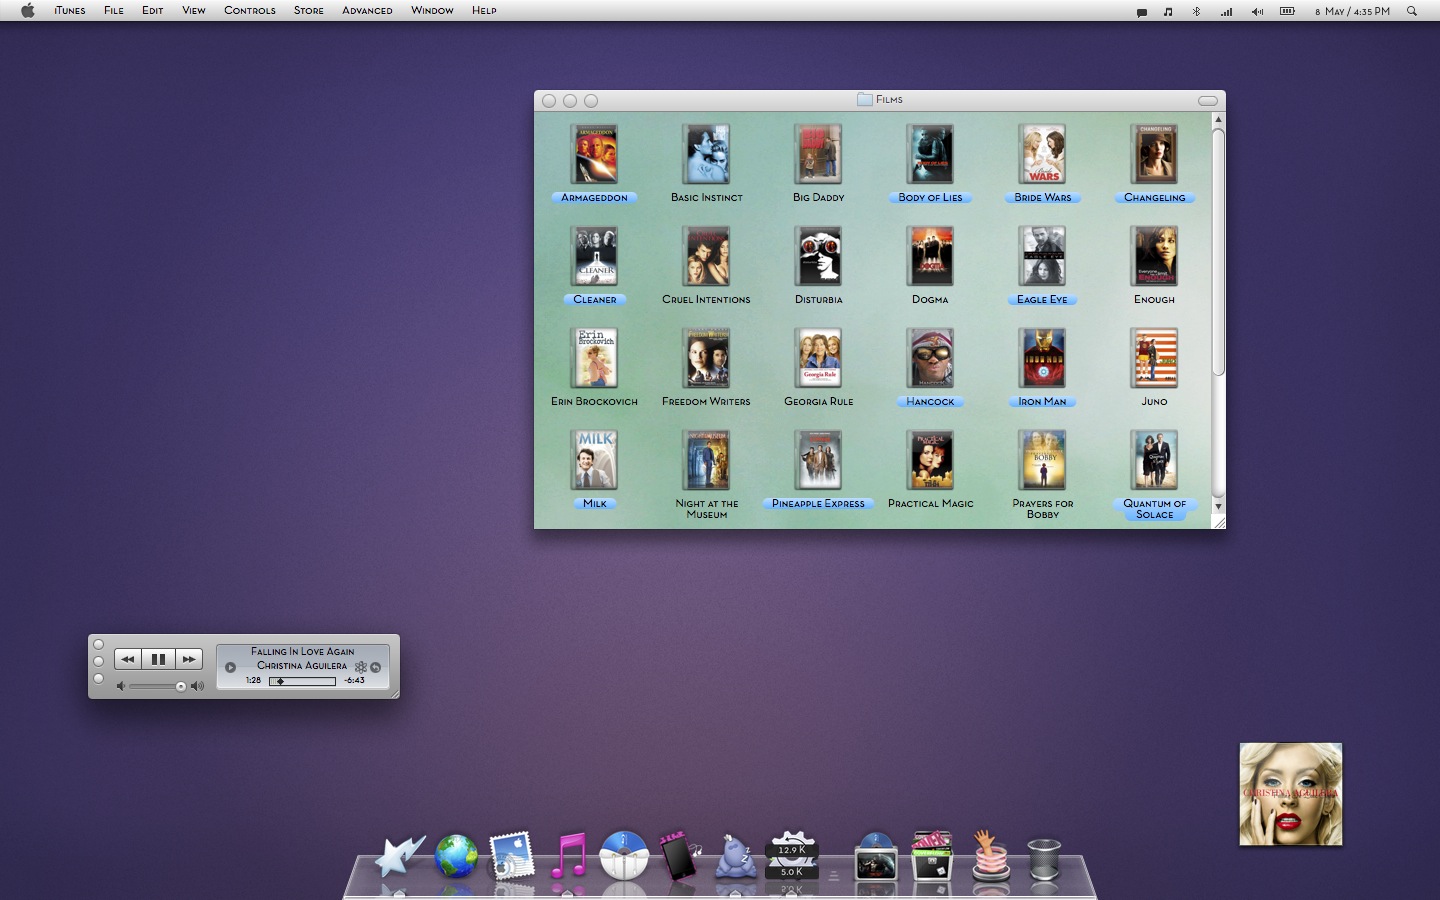Click the Dogma film icon

coord(931,256)
